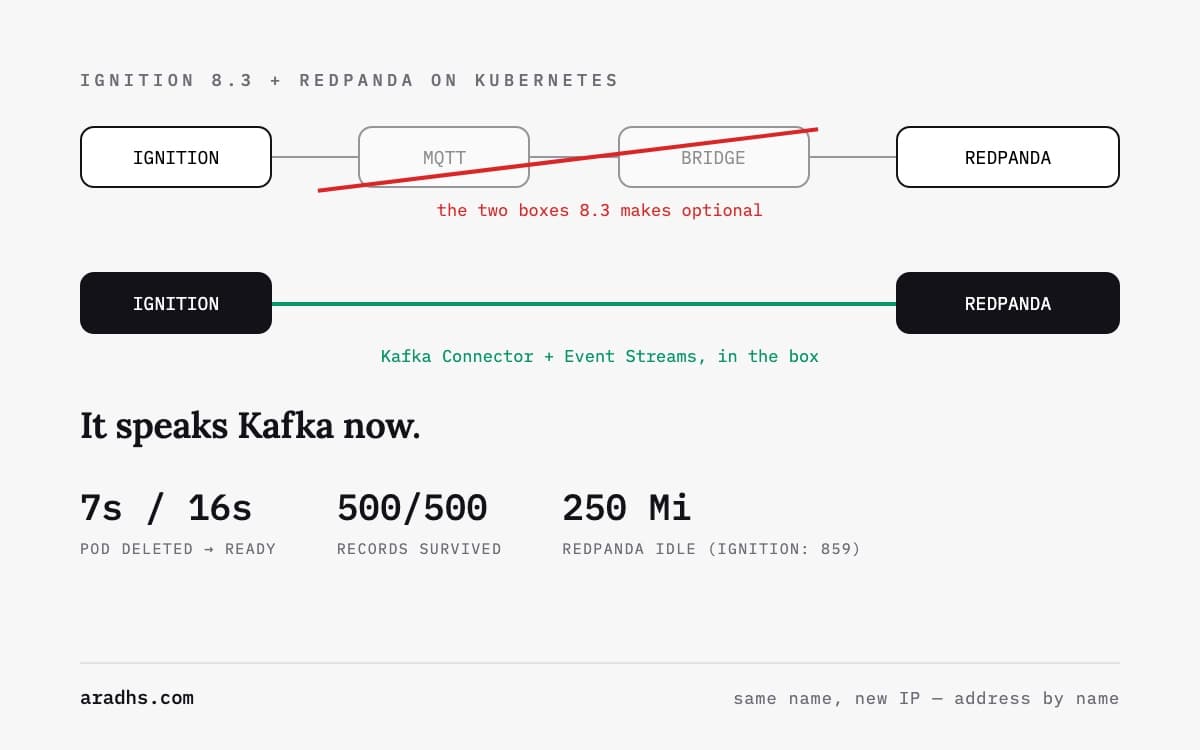
Task: Click the green connector line
Action: tap(584, 303)
